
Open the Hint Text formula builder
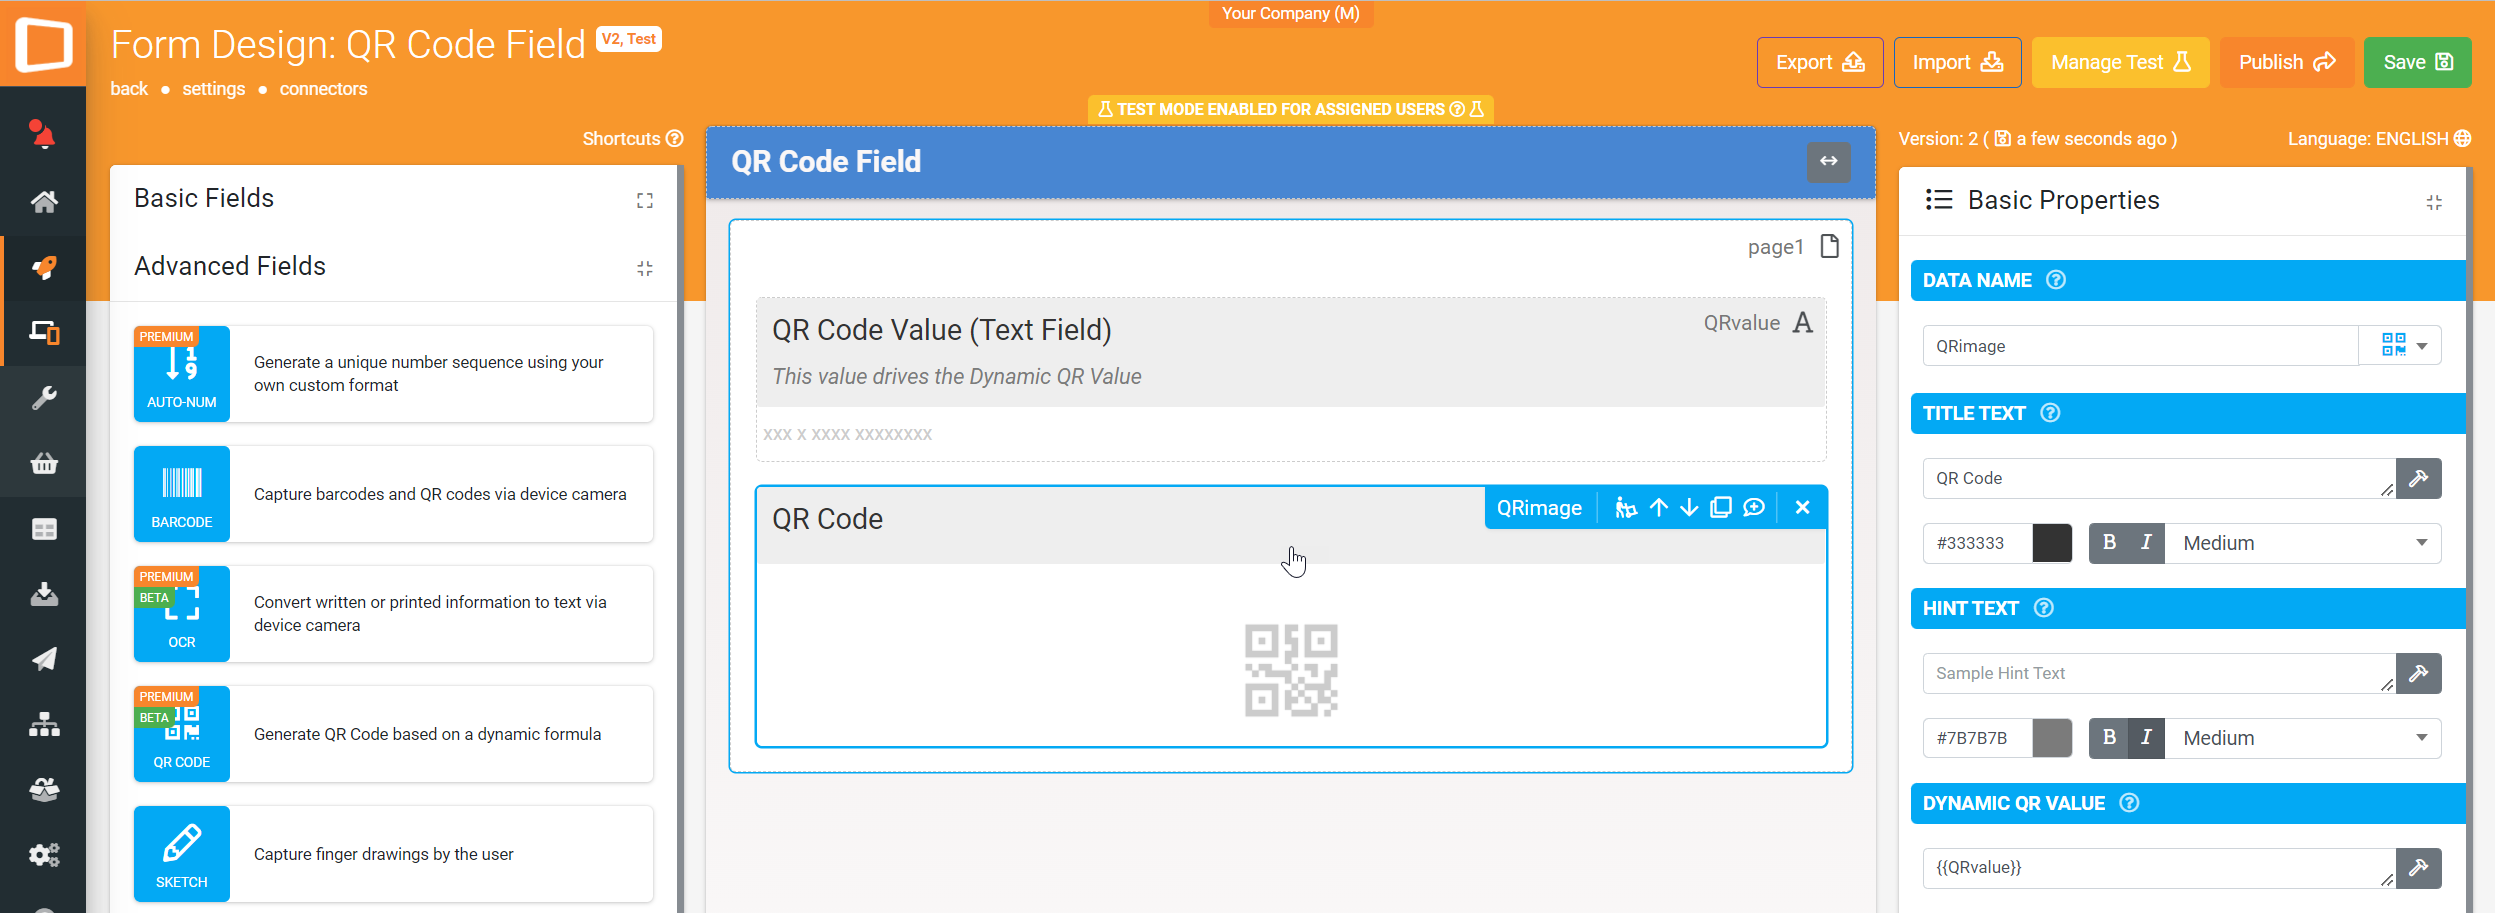coord(2418,673)
